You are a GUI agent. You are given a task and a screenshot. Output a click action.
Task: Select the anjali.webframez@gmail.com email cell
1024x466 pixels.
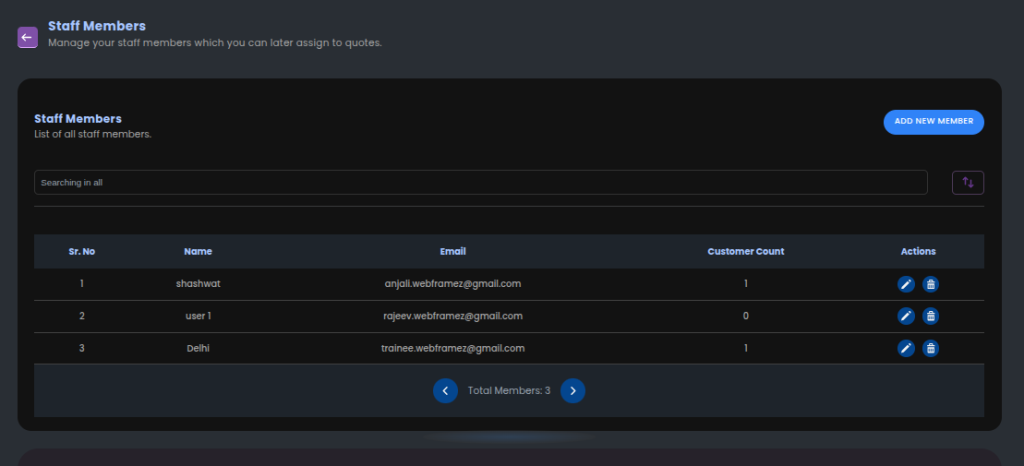click(x=453, y=284)
